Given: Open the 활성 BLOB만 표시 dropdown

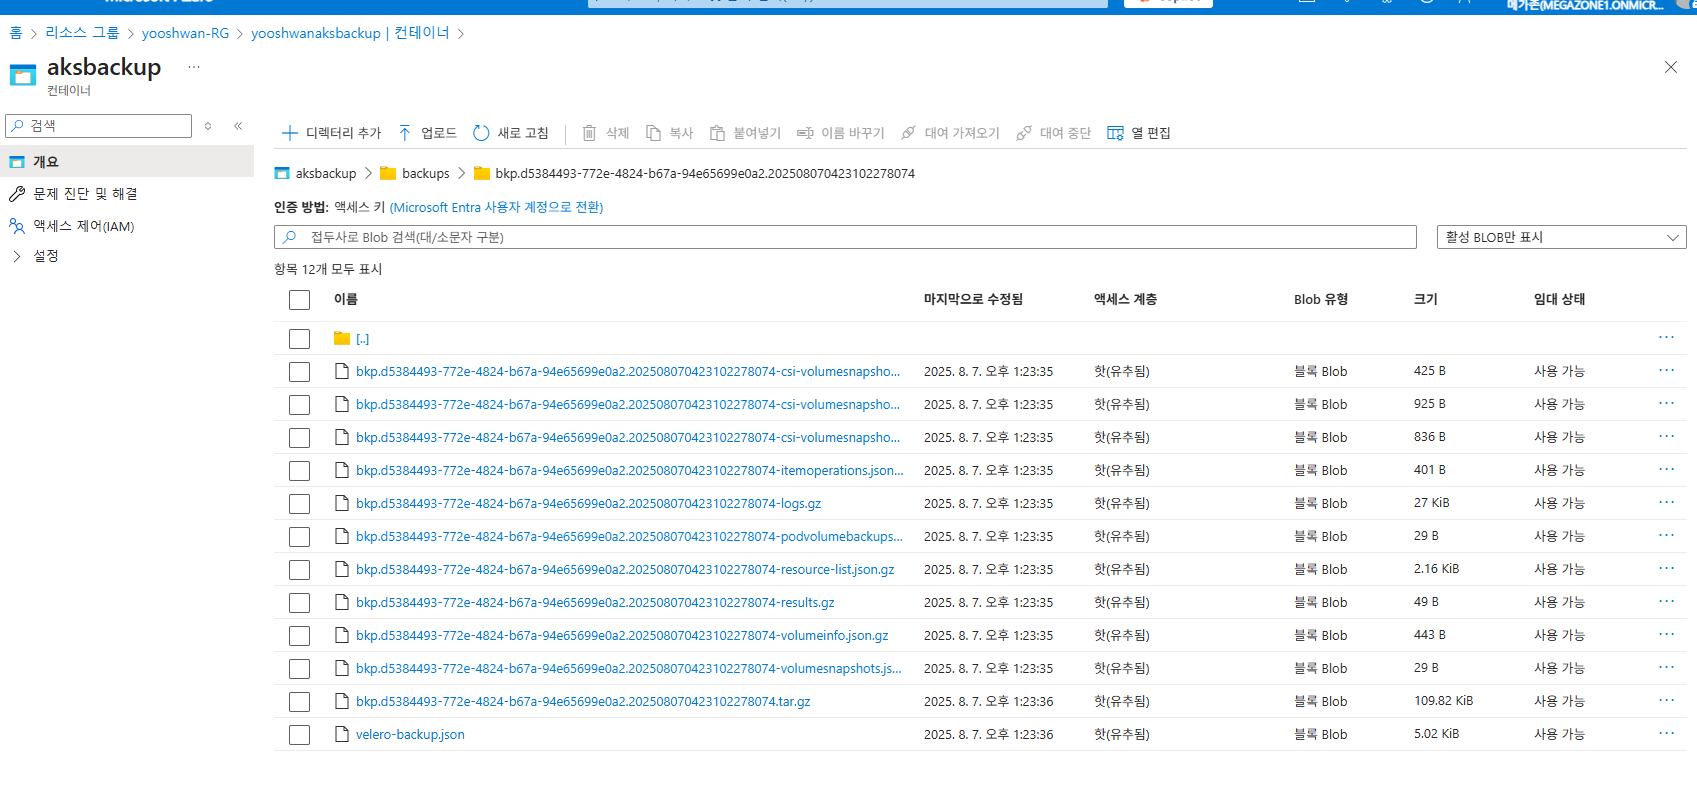Looking at the screenshot, I should pos(1561,237).
